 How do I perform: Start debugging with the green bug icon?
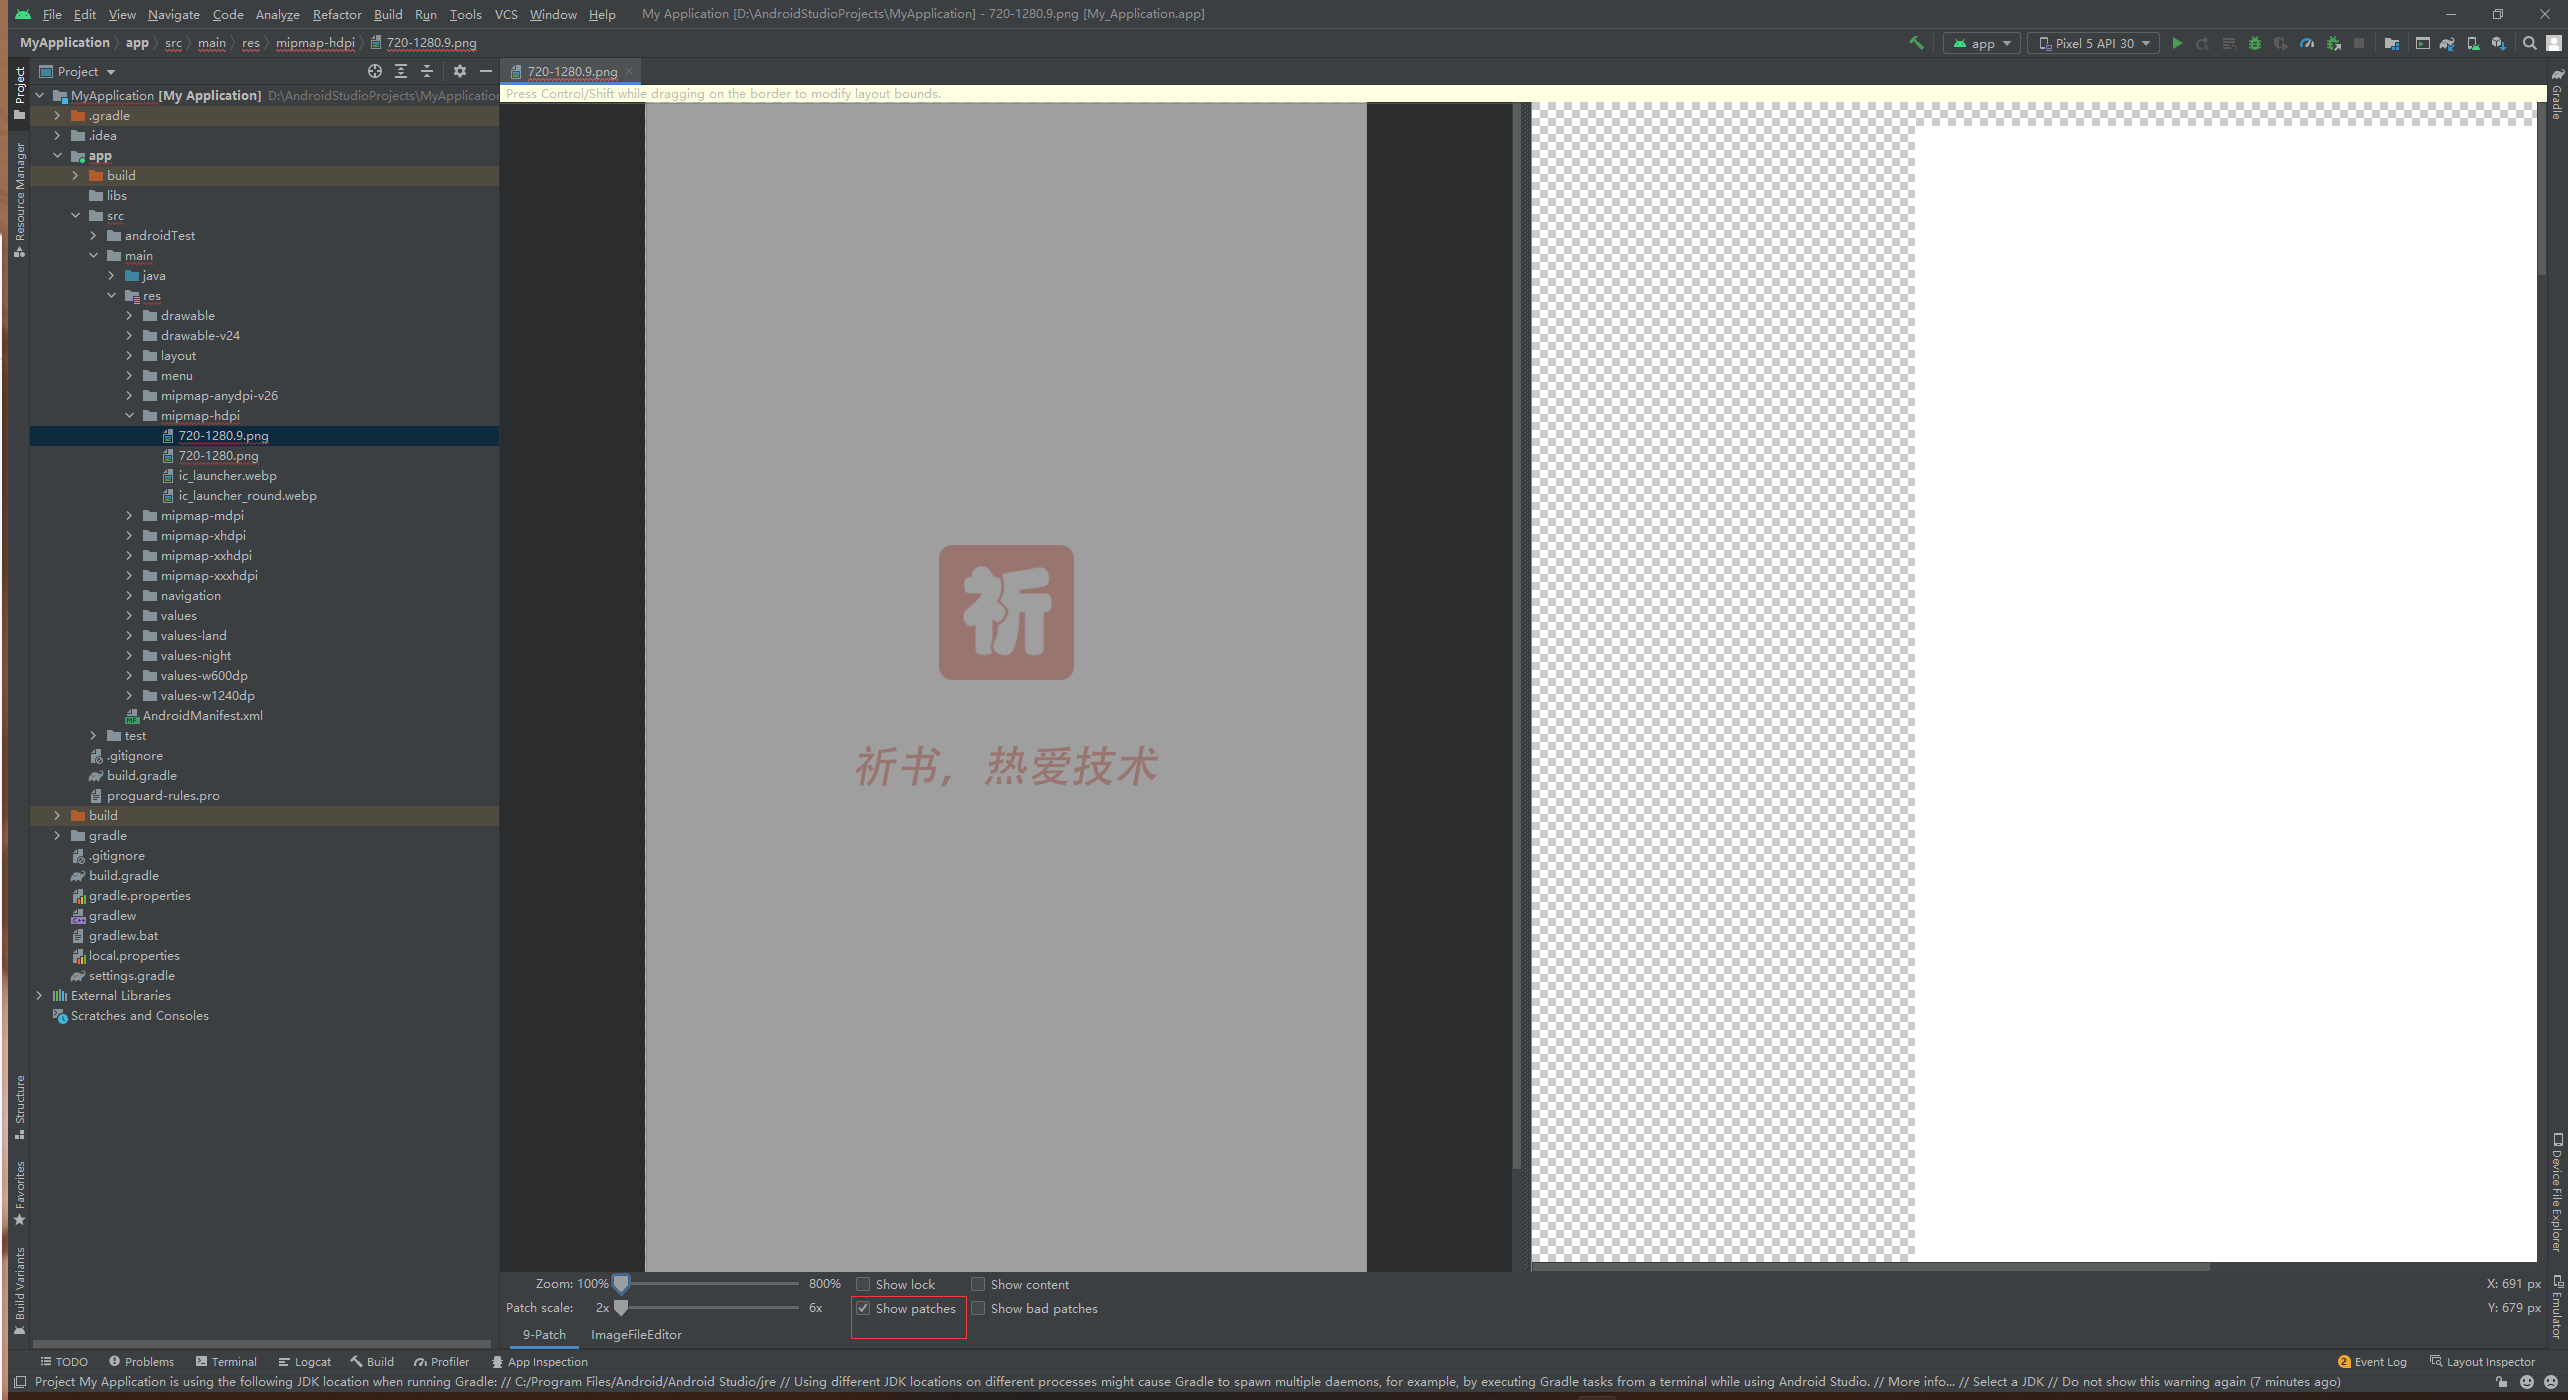pyautogui.click(x=2255, y=43)
